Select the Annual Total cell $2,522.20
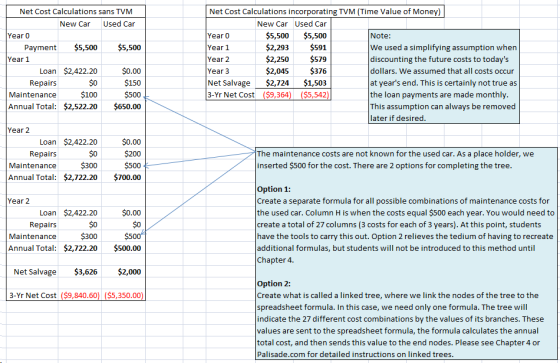This screenshot has width=560, height=363. [x=81, y=106]
